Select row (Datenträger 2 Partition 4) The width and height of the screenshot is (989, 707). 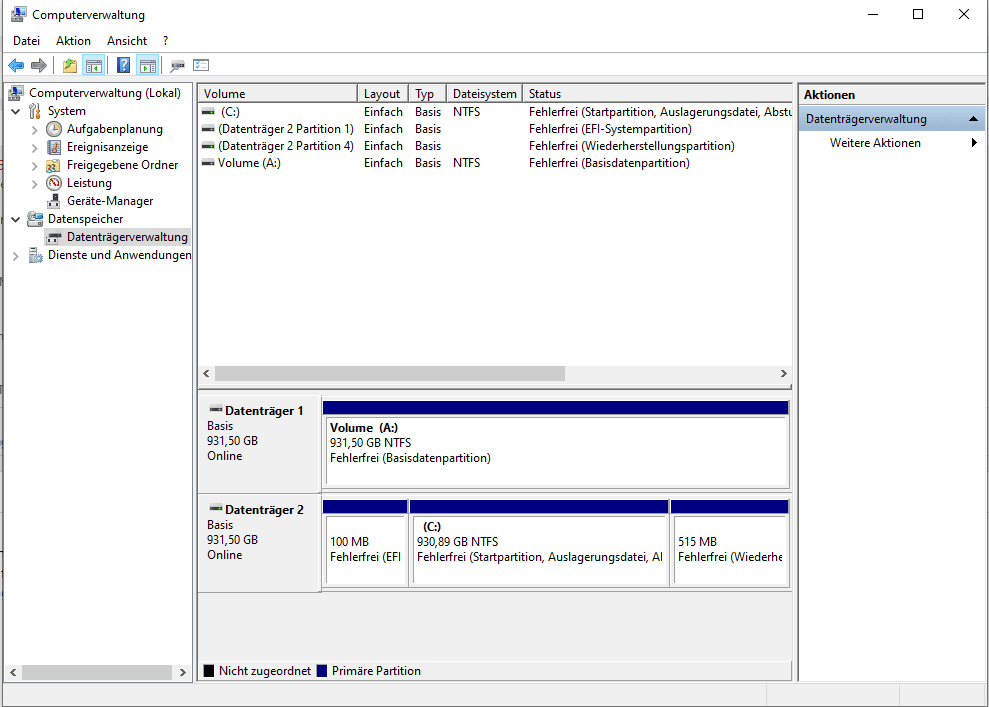494,146
